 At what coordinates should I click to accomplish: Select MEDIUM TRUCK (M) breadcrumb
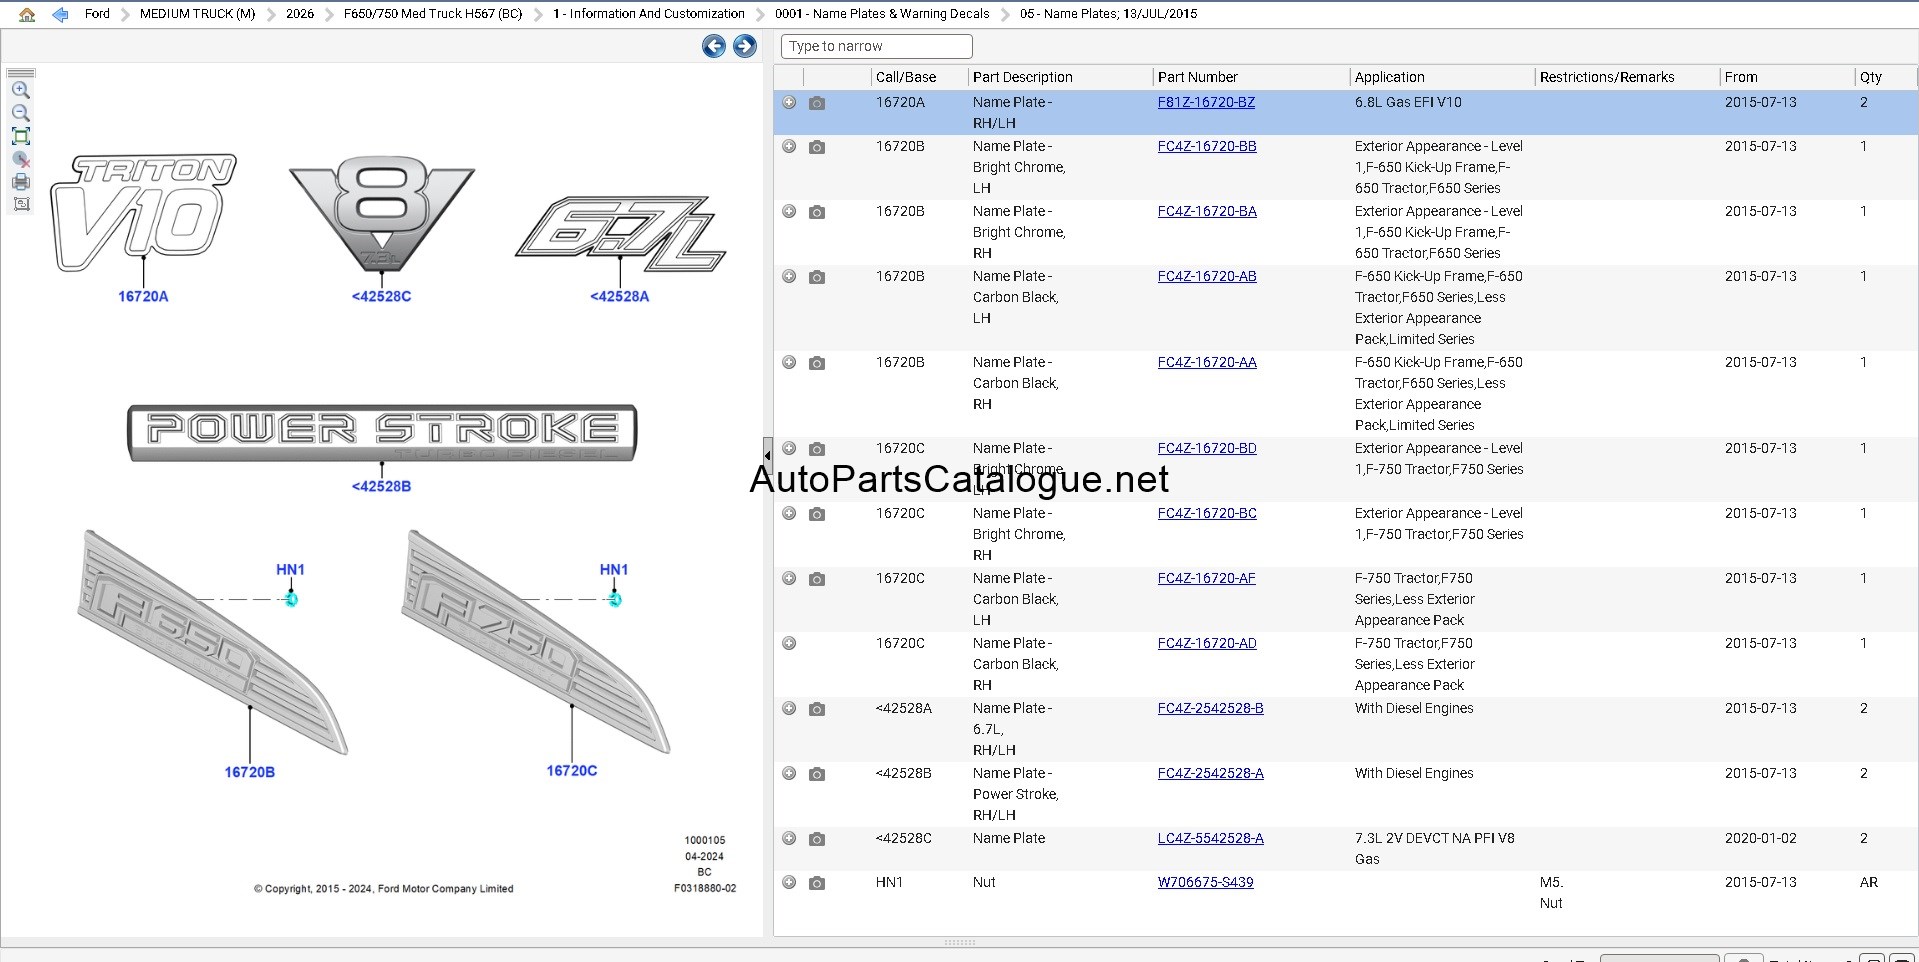[x=198, y=14]
